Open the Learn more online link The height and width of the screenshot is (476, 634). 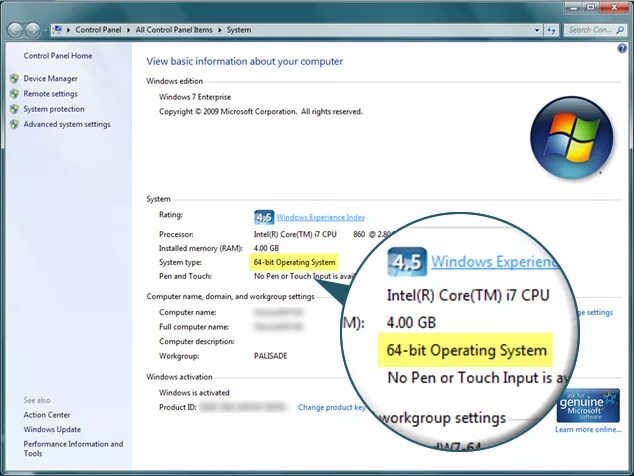[588, 429]
